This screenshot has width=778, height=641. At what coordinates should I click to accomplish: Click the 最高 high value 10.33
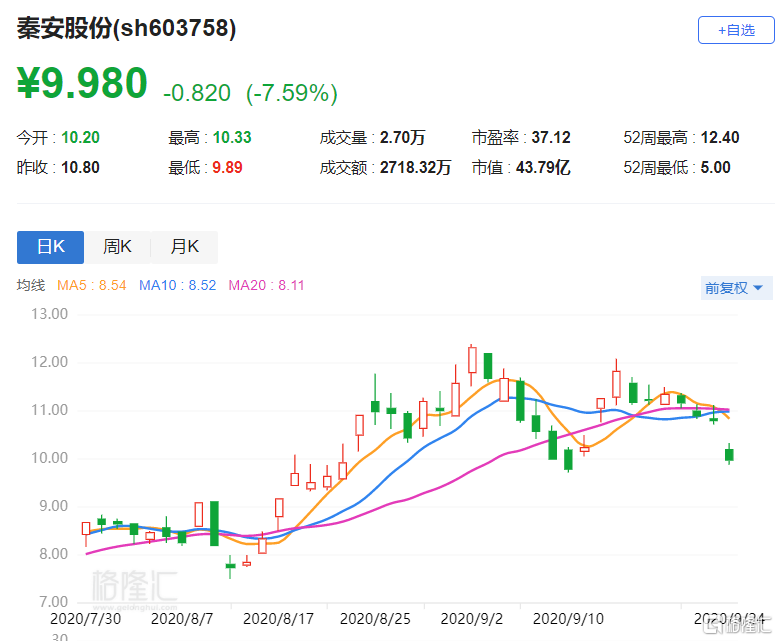click(232, 137)
